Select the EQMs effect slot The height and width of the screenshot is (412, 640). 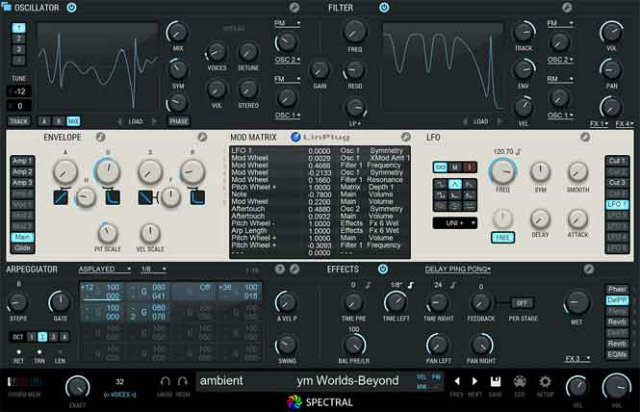pos(617,354)
